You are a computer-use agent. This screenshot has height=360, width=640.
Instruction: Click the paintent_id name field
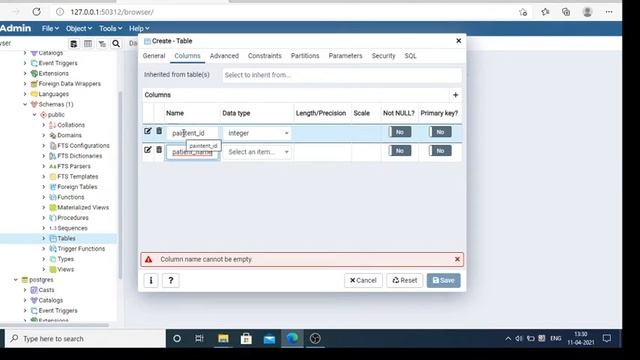click(x=192, y=133)
